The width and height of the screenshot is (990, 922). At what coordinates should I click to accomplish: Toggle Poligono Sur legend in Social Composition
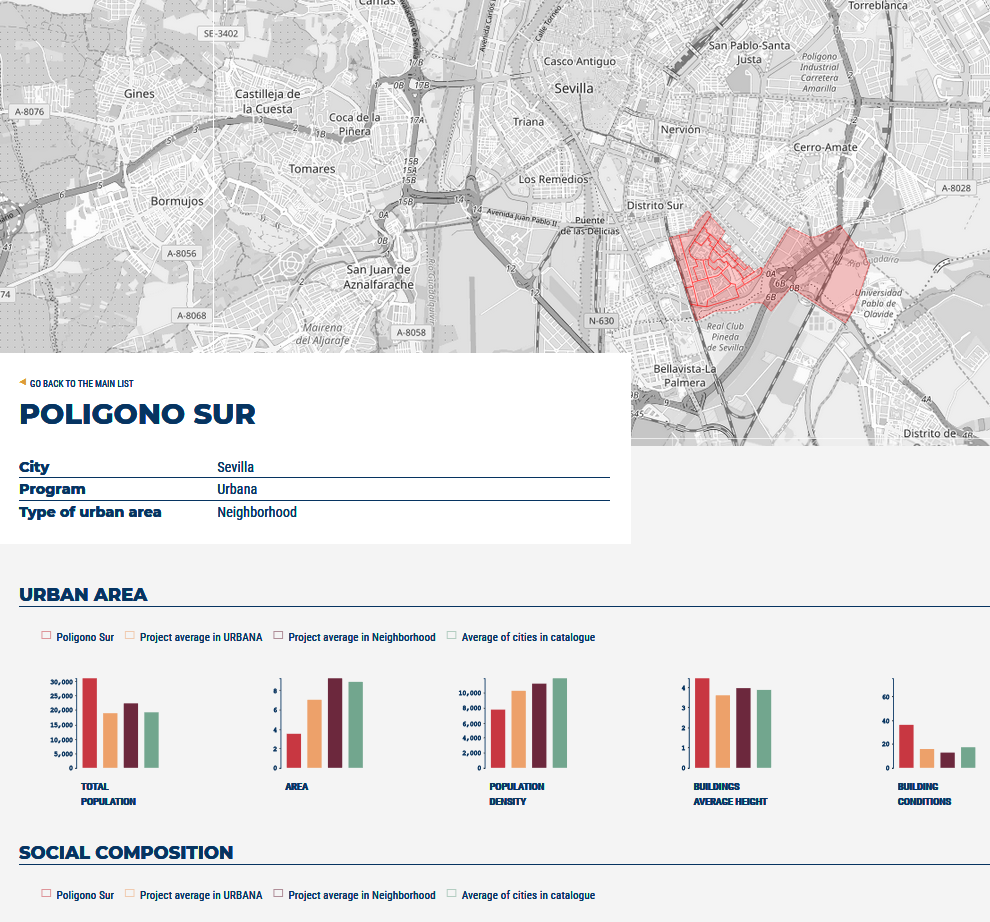(x=78, y=894)
